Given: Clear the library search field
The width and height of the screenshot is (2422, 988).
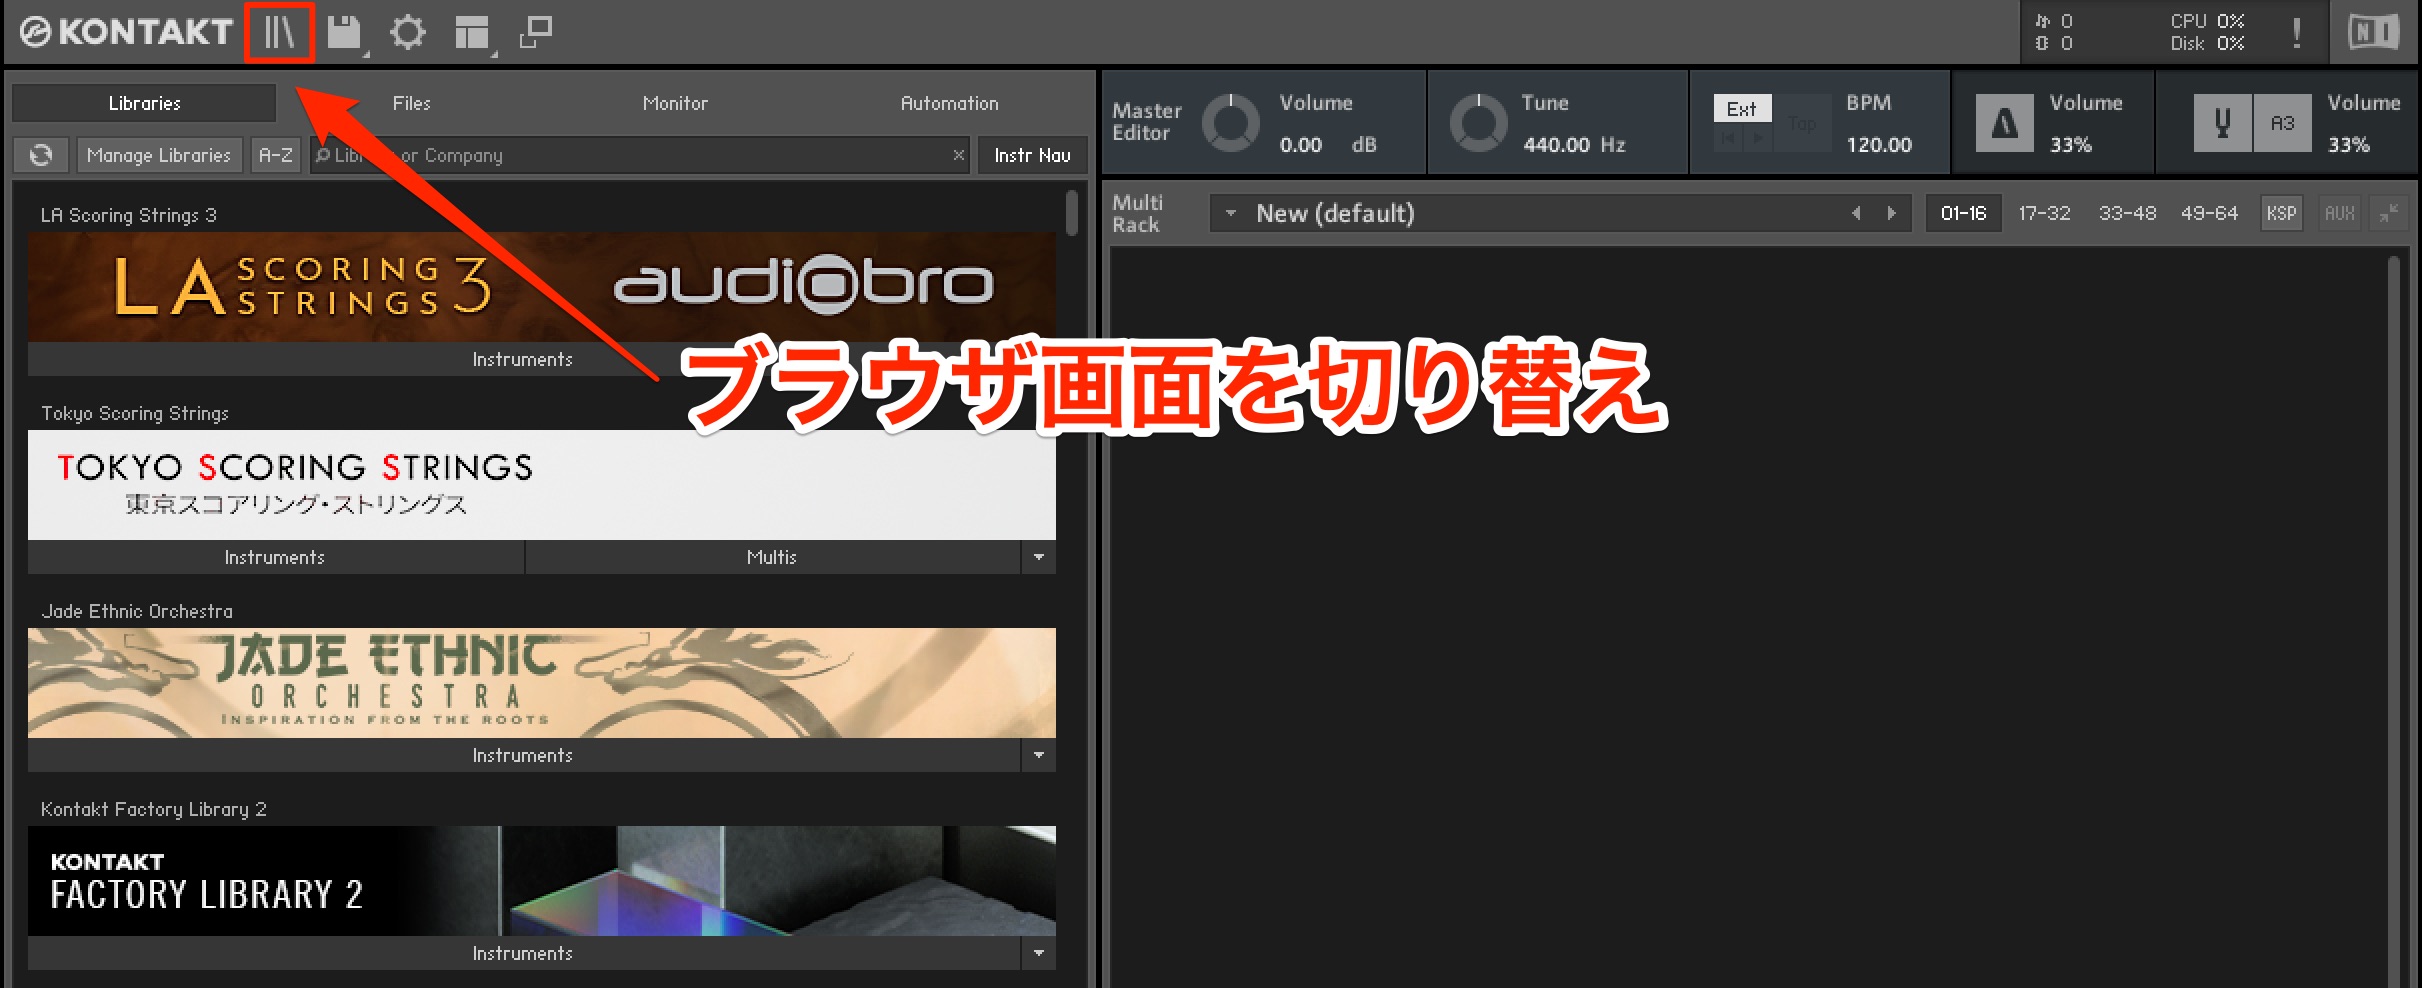Looking at the screenshot, I should pyautogui.click(x=958, y=155).
